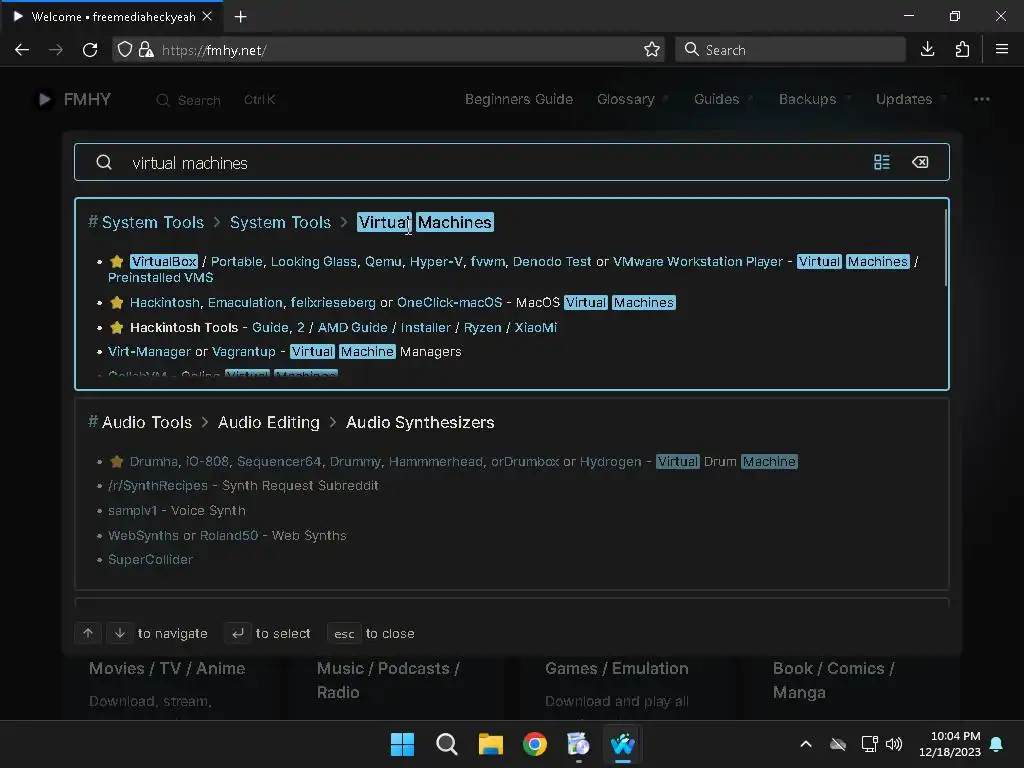Open the OneClick-macOS link
This screenshot has width=1024, height=768.
click(x=449, y=302)
